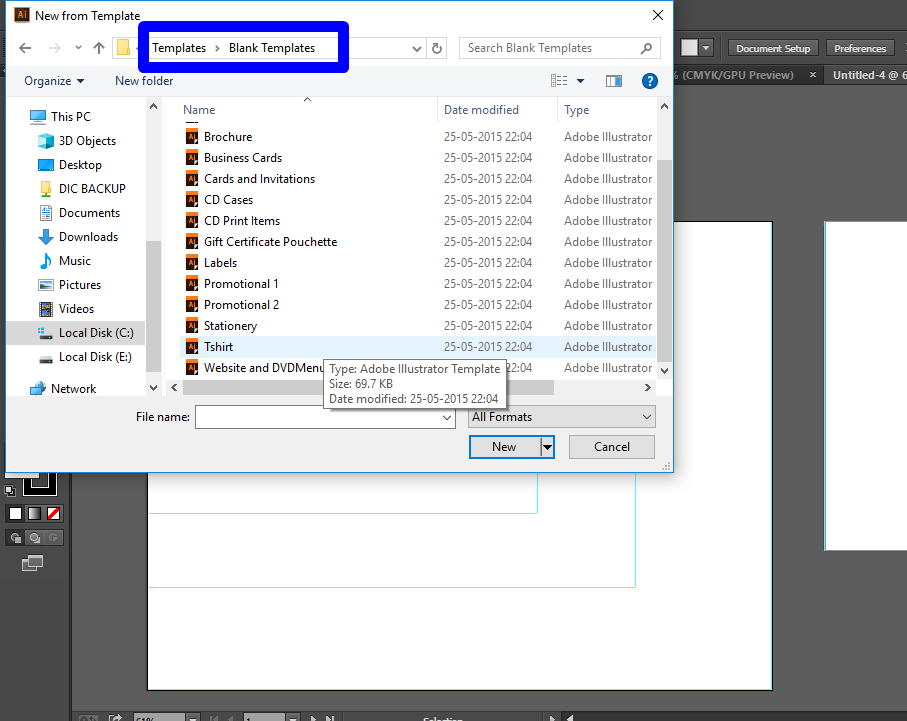Change Illustrator screen mode icon
Viewport: 907px width, 721px height.
[x=32, y=563]
